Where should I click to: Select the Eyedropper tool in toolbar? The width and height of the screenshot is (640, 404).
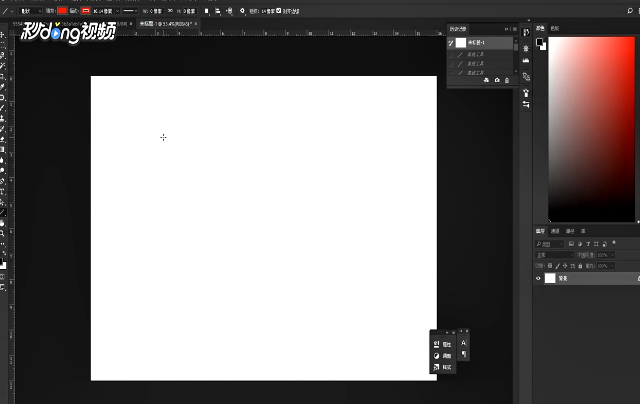pos(2,87)
